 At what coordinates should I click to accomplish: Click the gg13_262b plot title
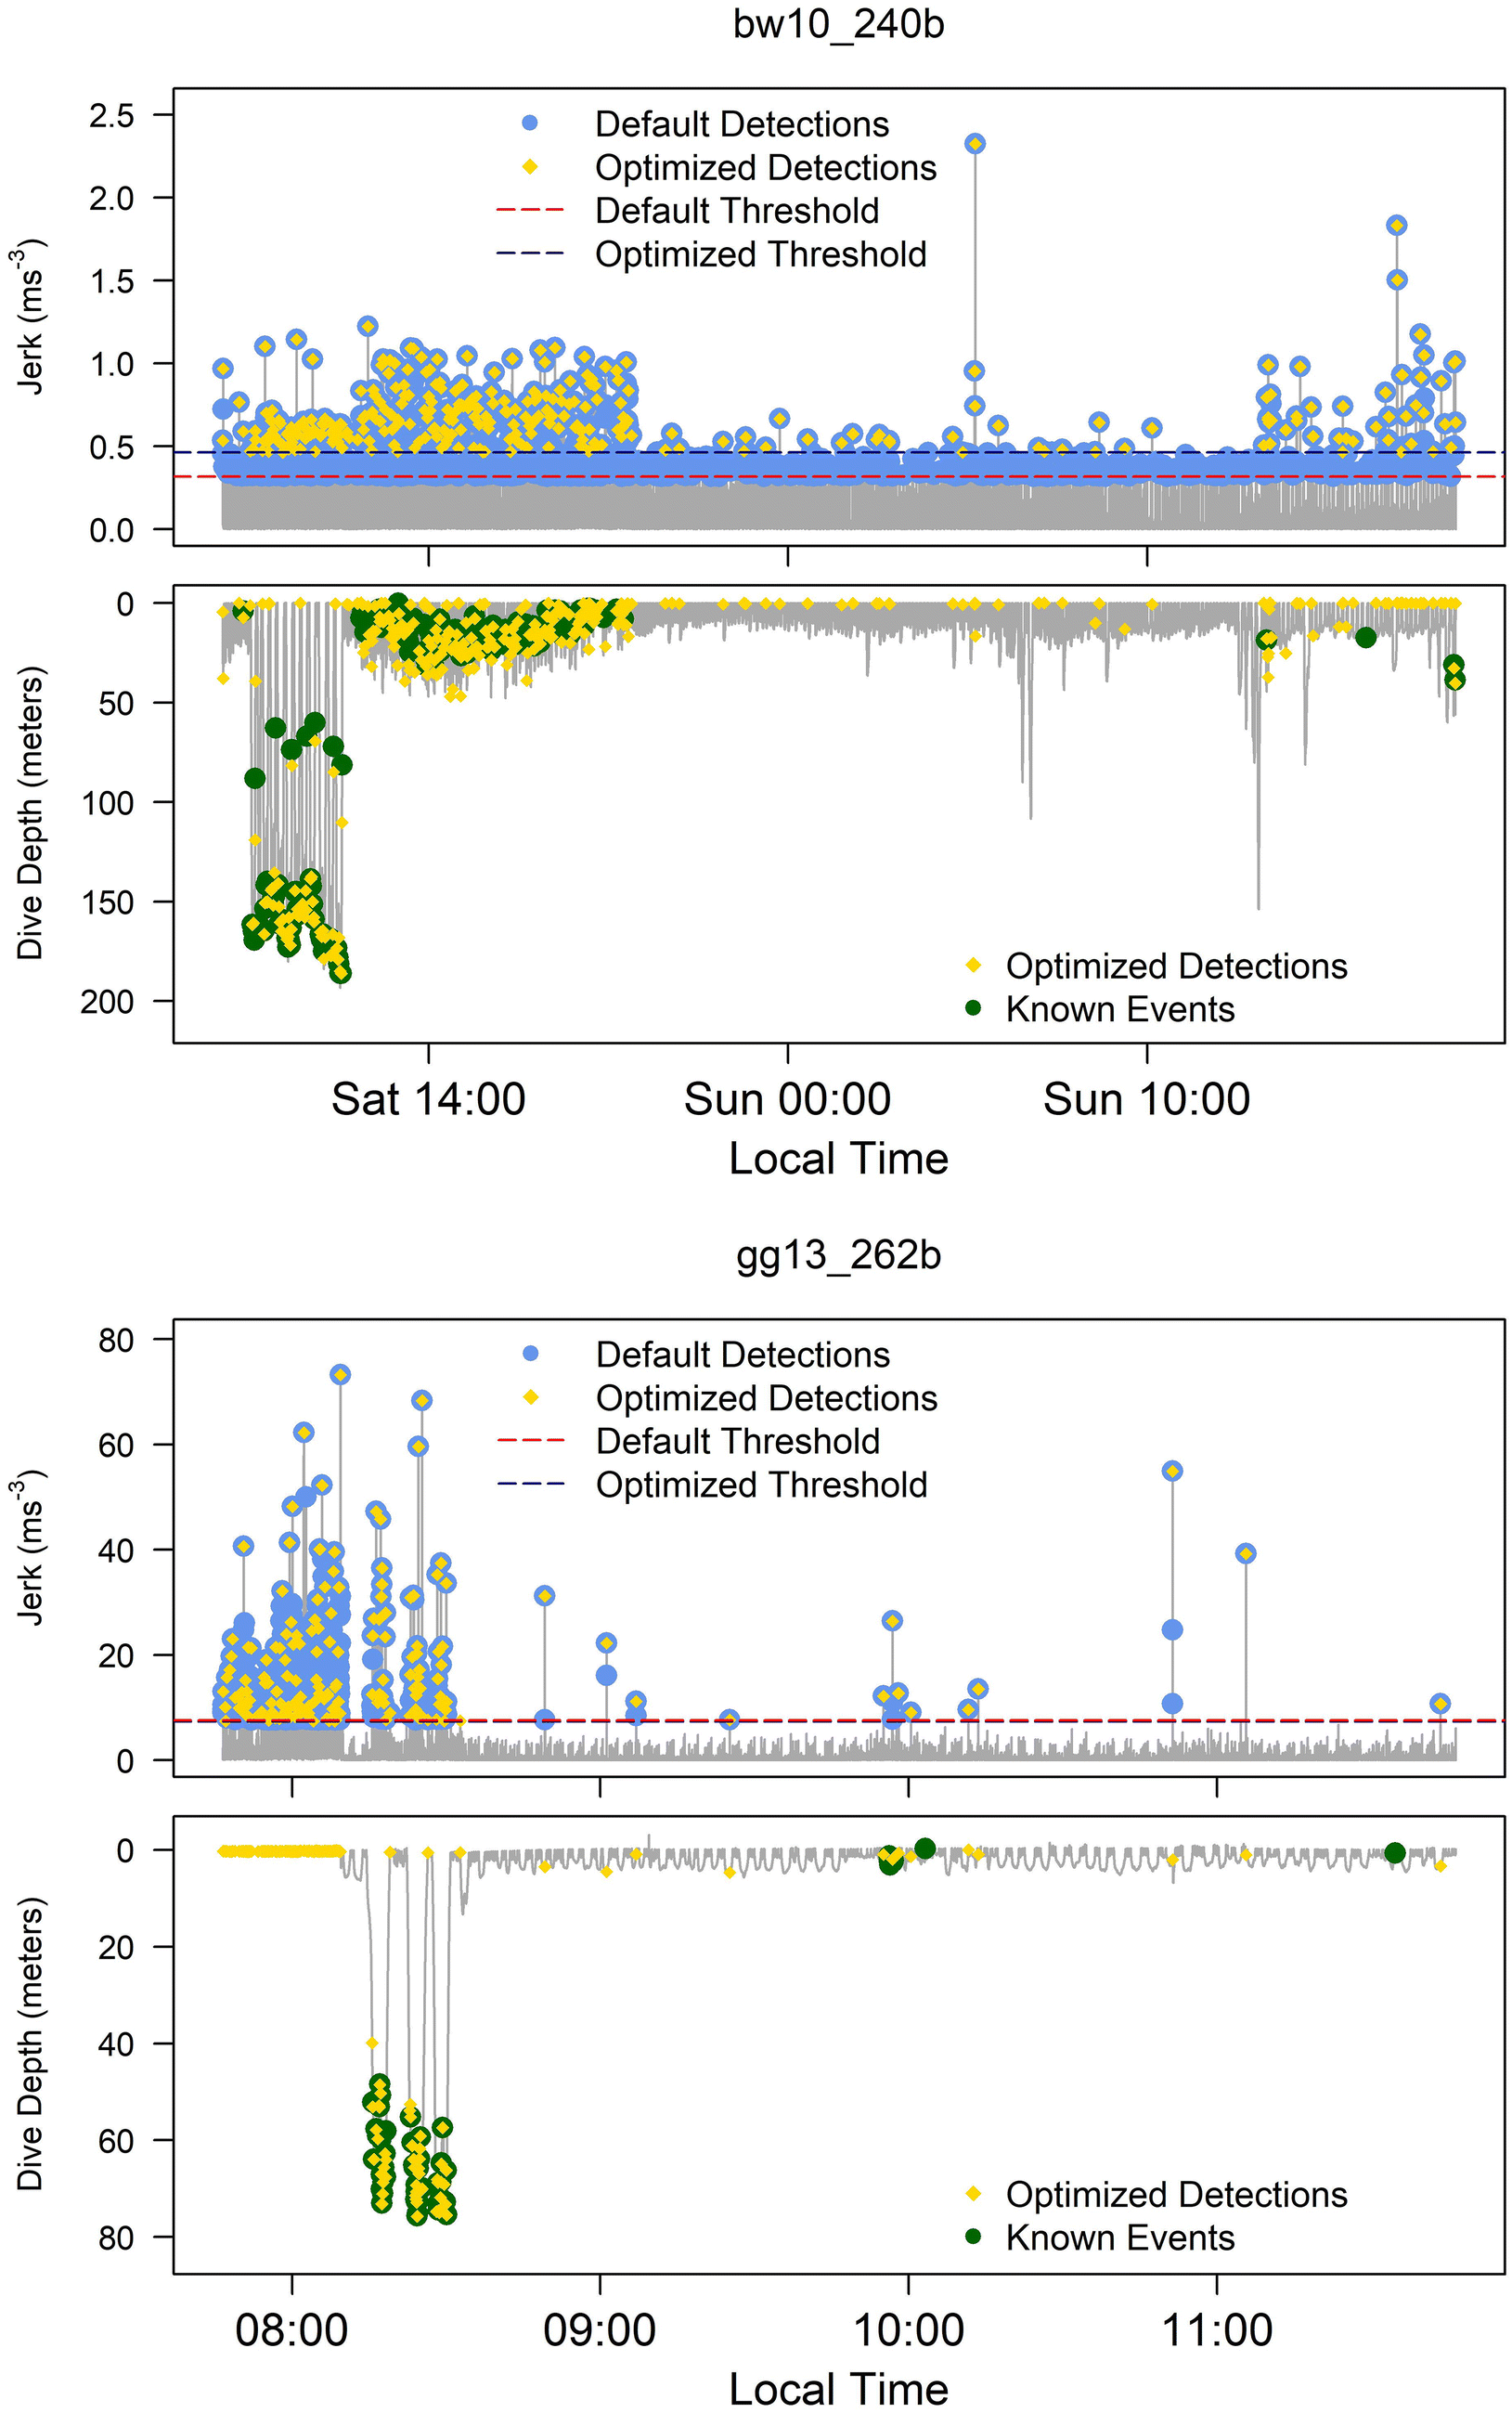838,1254
